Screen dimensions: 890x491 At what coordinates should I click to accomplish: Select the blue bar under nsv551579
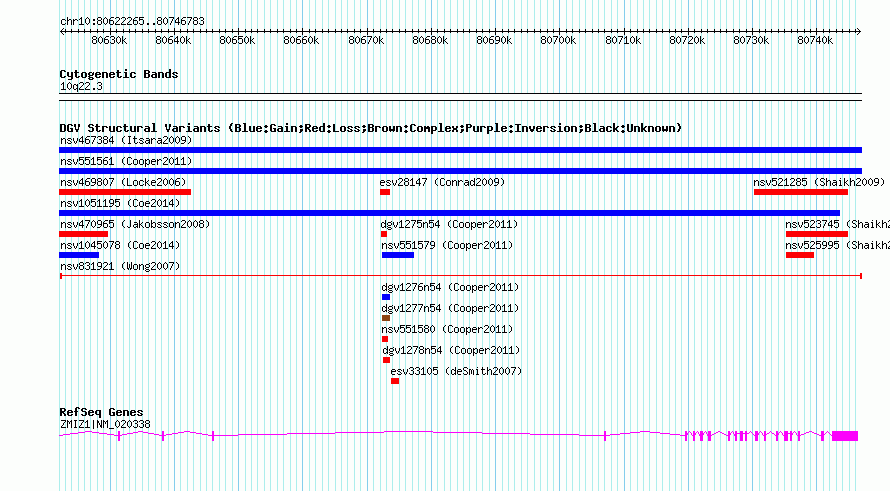398,255
